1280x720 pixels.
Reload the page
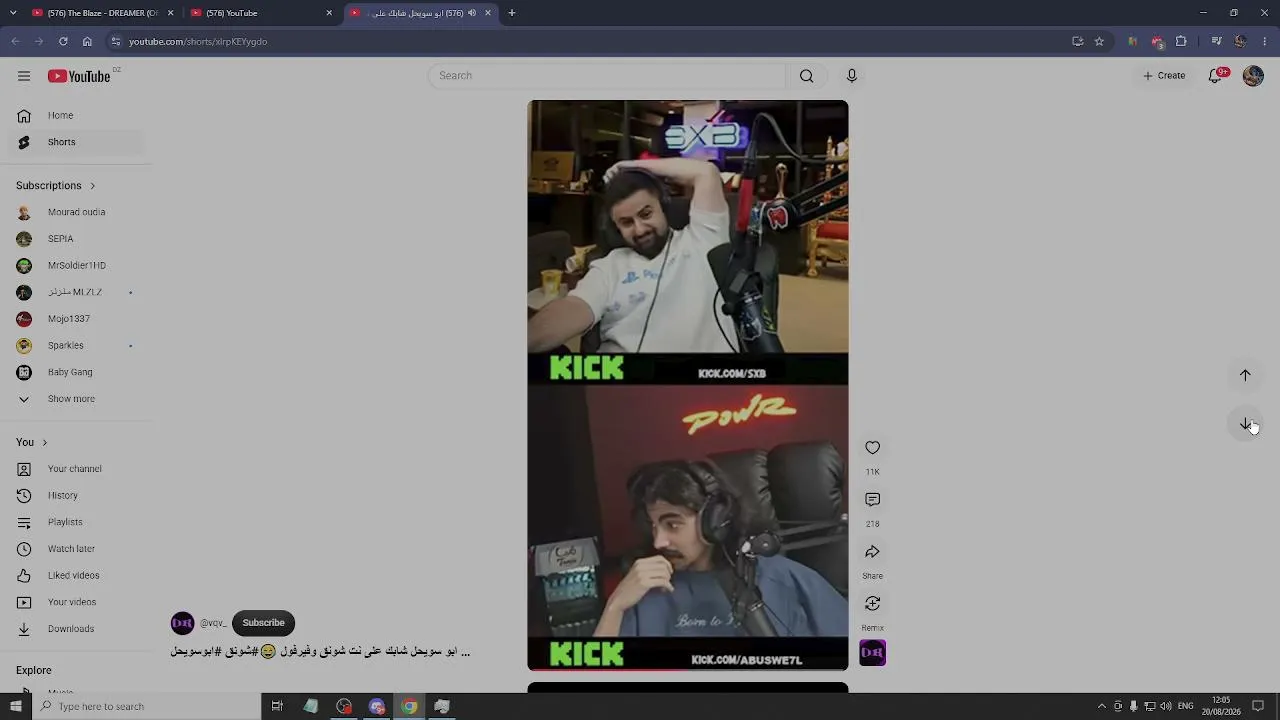(63, 41)
